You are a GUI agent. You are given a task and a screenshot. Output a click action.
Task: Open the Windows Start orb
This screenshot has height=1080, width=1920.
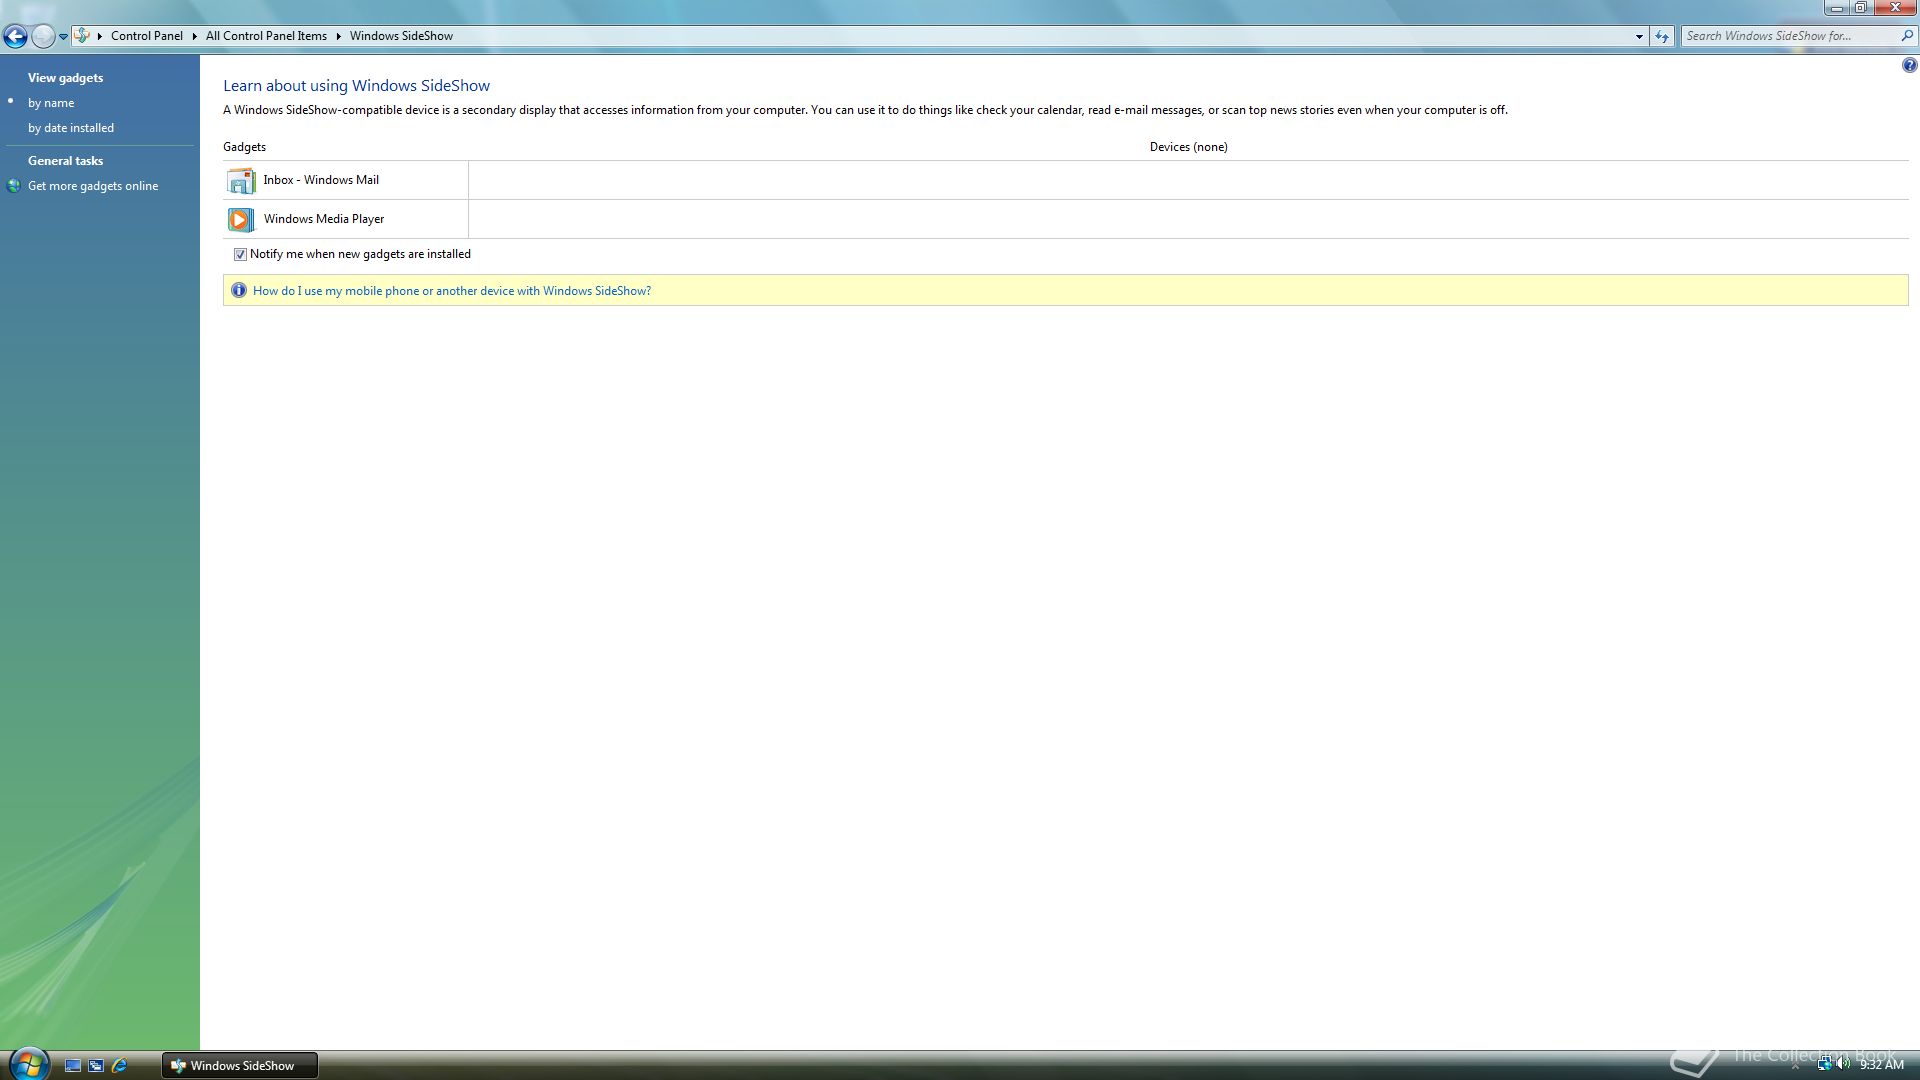pos(28,1064)
